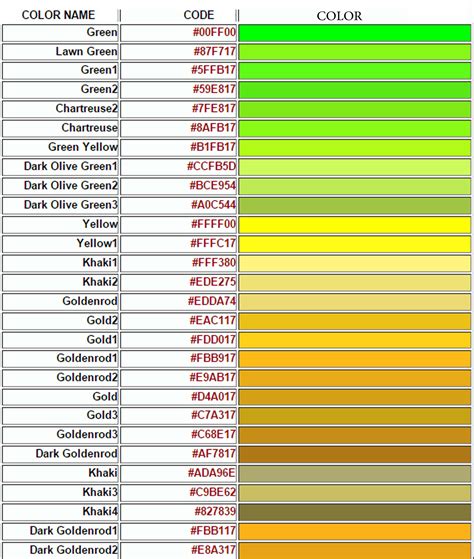Click the Green name cell
The image size is (474, 559).
[x=60, y=33]
